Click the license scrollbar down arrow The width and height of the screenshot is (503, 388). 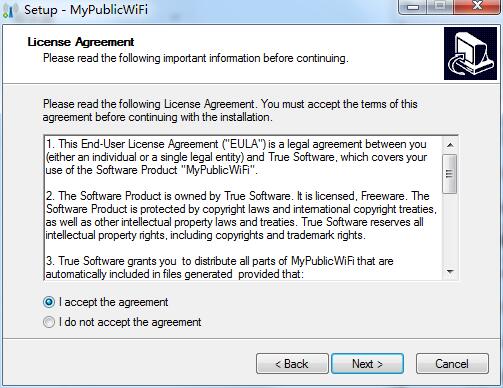450,272
